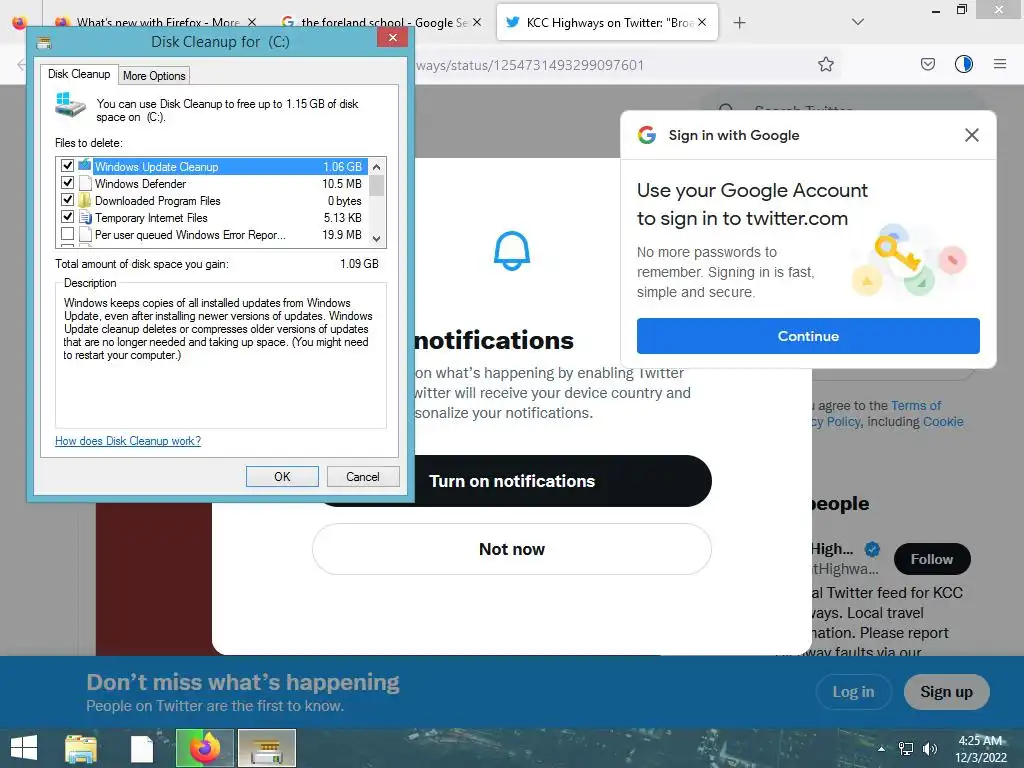Click OK in Disk Cleanup dialog
The height and width of the screenshot is (768, 1024).
point(282,477)
